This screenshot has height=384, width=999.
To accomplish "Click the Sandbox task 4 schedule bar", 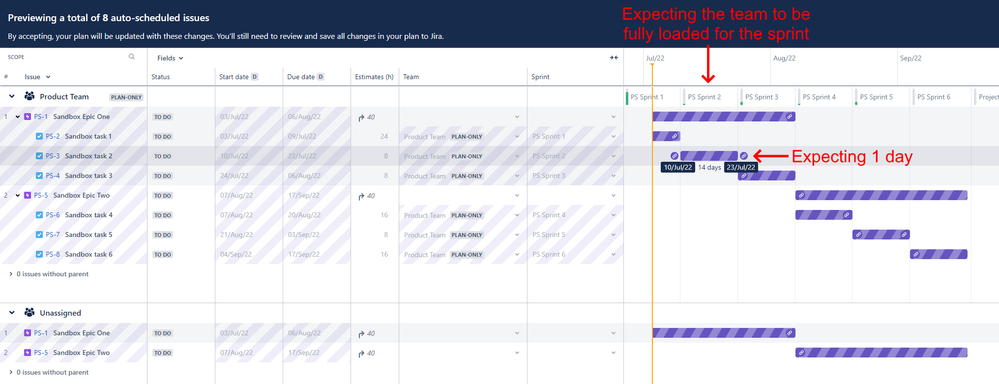I will (824, 215).
